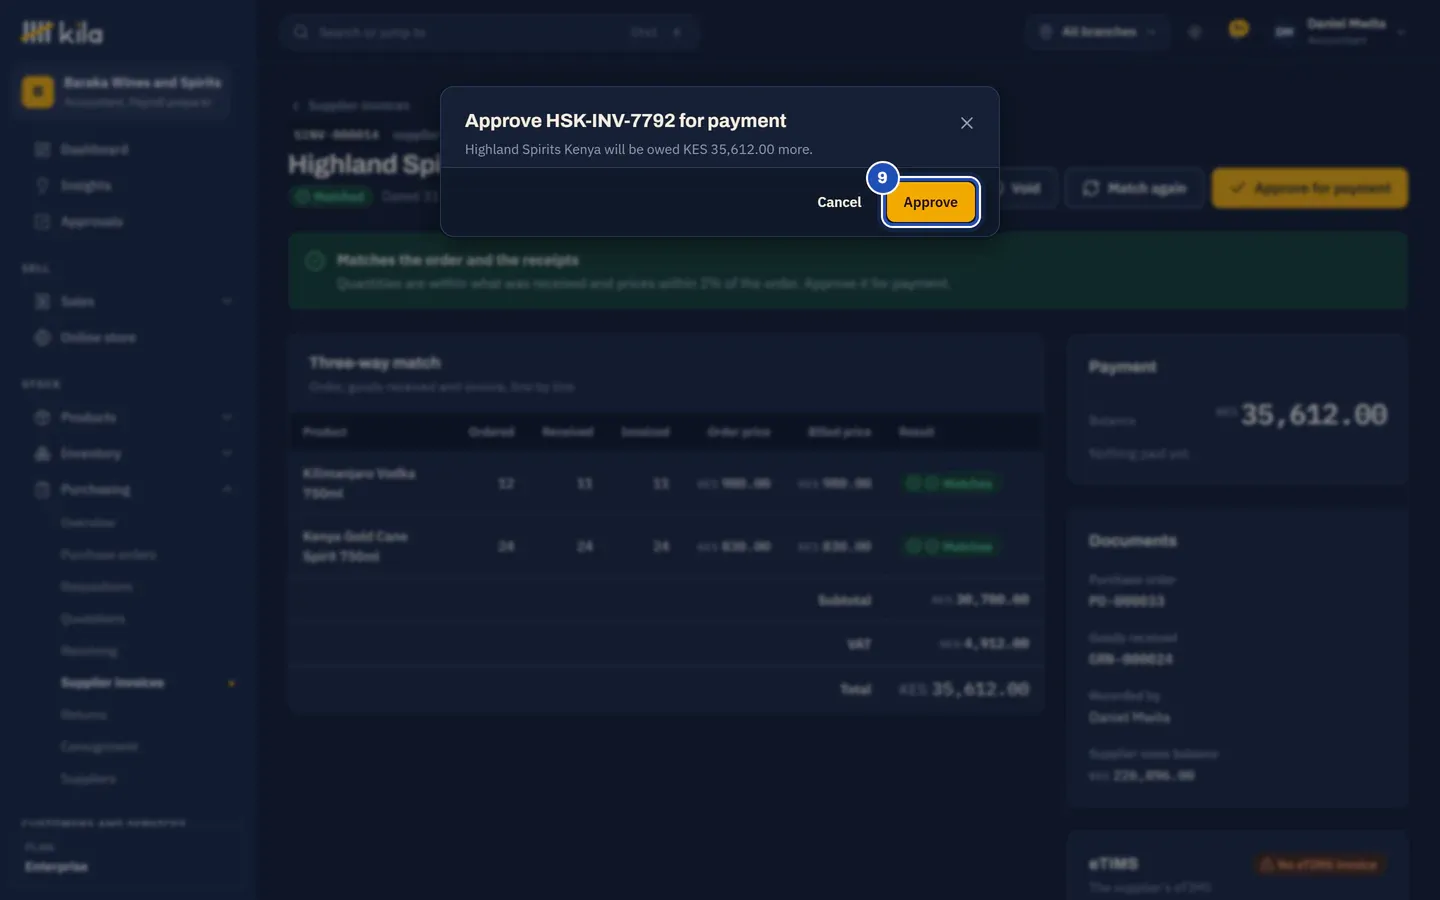Viewport: 1440px width, 900px height.
Task: Click the search or jump-to field
Action: click(490, 32)
